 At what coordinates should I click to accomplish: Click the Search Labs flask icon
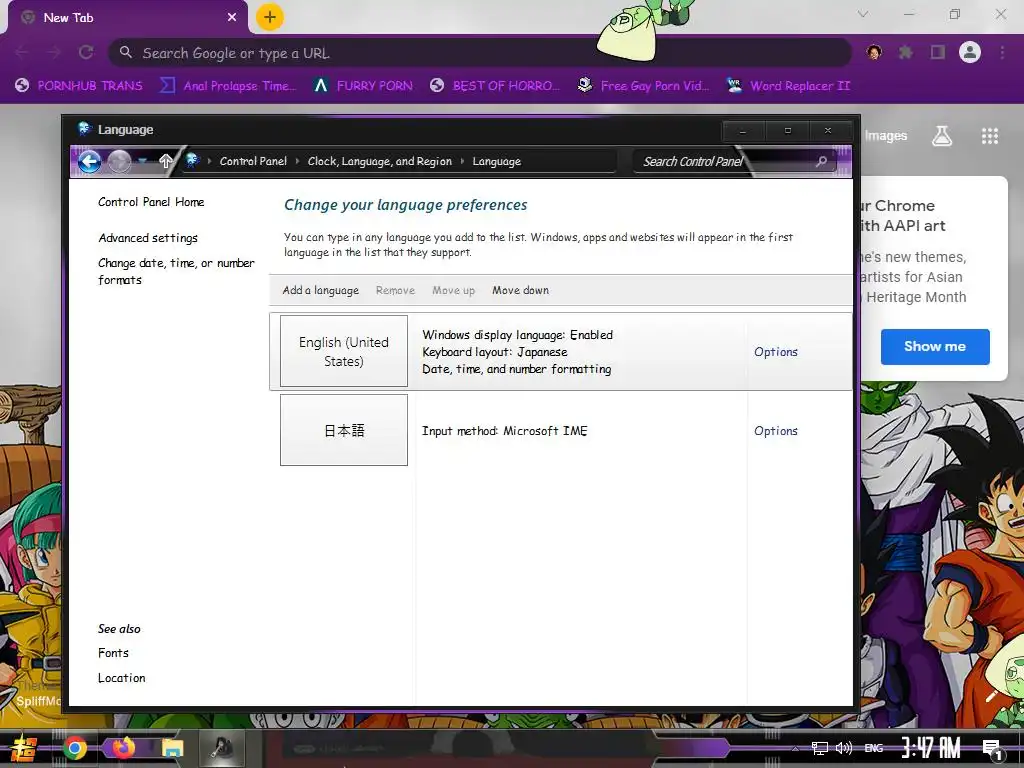[942, 136]
